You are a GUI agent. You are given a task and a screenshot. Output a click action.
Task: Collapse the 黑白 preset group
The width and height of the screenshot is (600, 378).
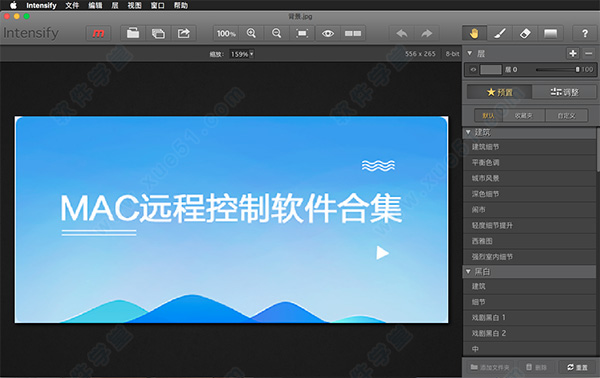(x=468, y=272)
